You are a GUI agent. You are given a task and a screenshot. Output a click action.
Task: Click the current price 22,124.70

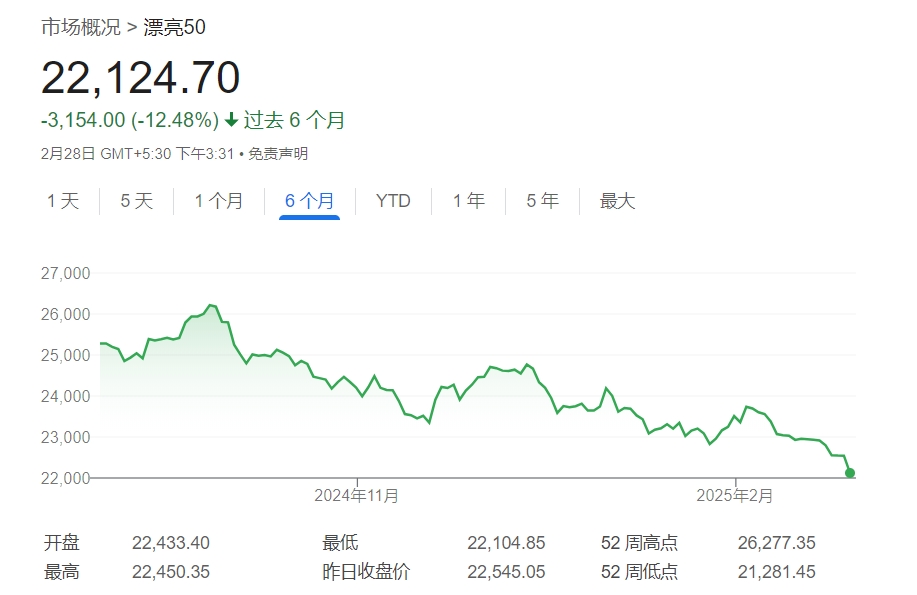(140, 77)
